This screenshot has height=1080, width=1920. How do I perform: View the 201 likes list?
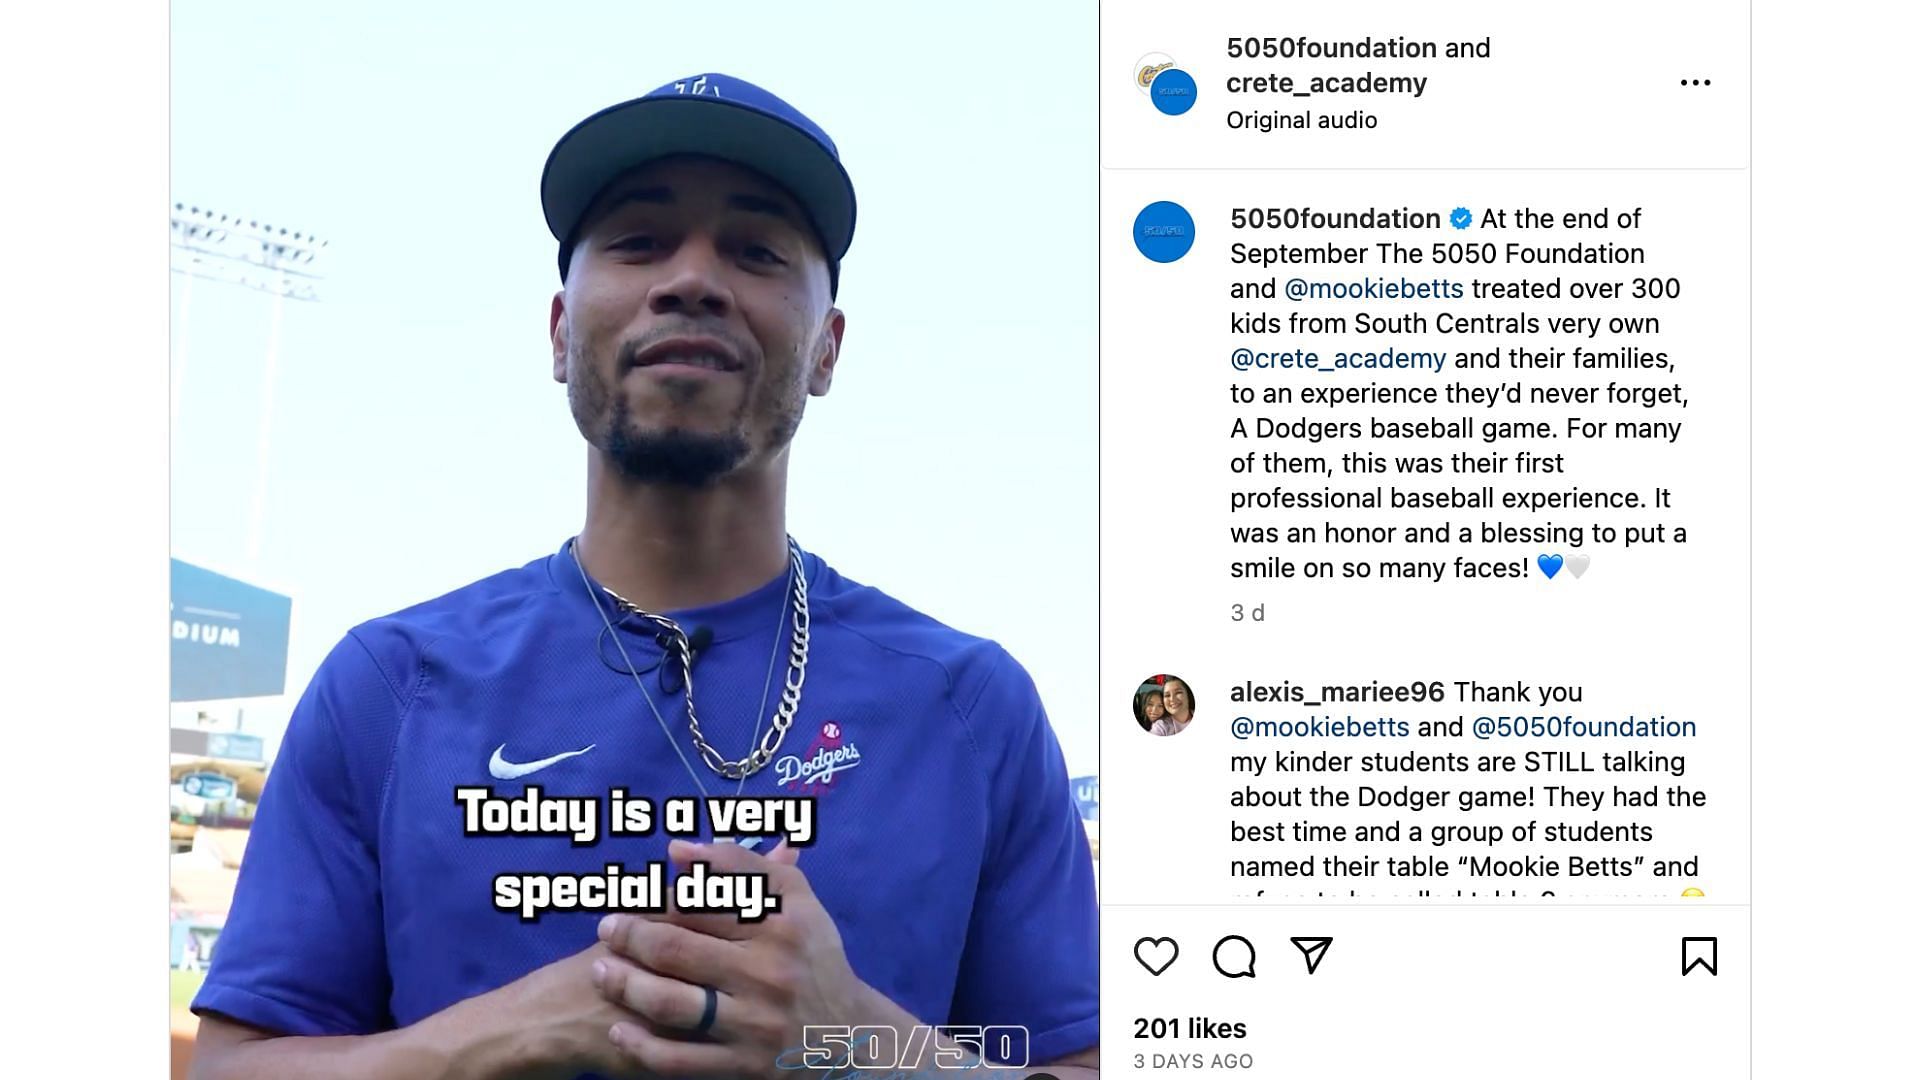click(1190, 1029)
